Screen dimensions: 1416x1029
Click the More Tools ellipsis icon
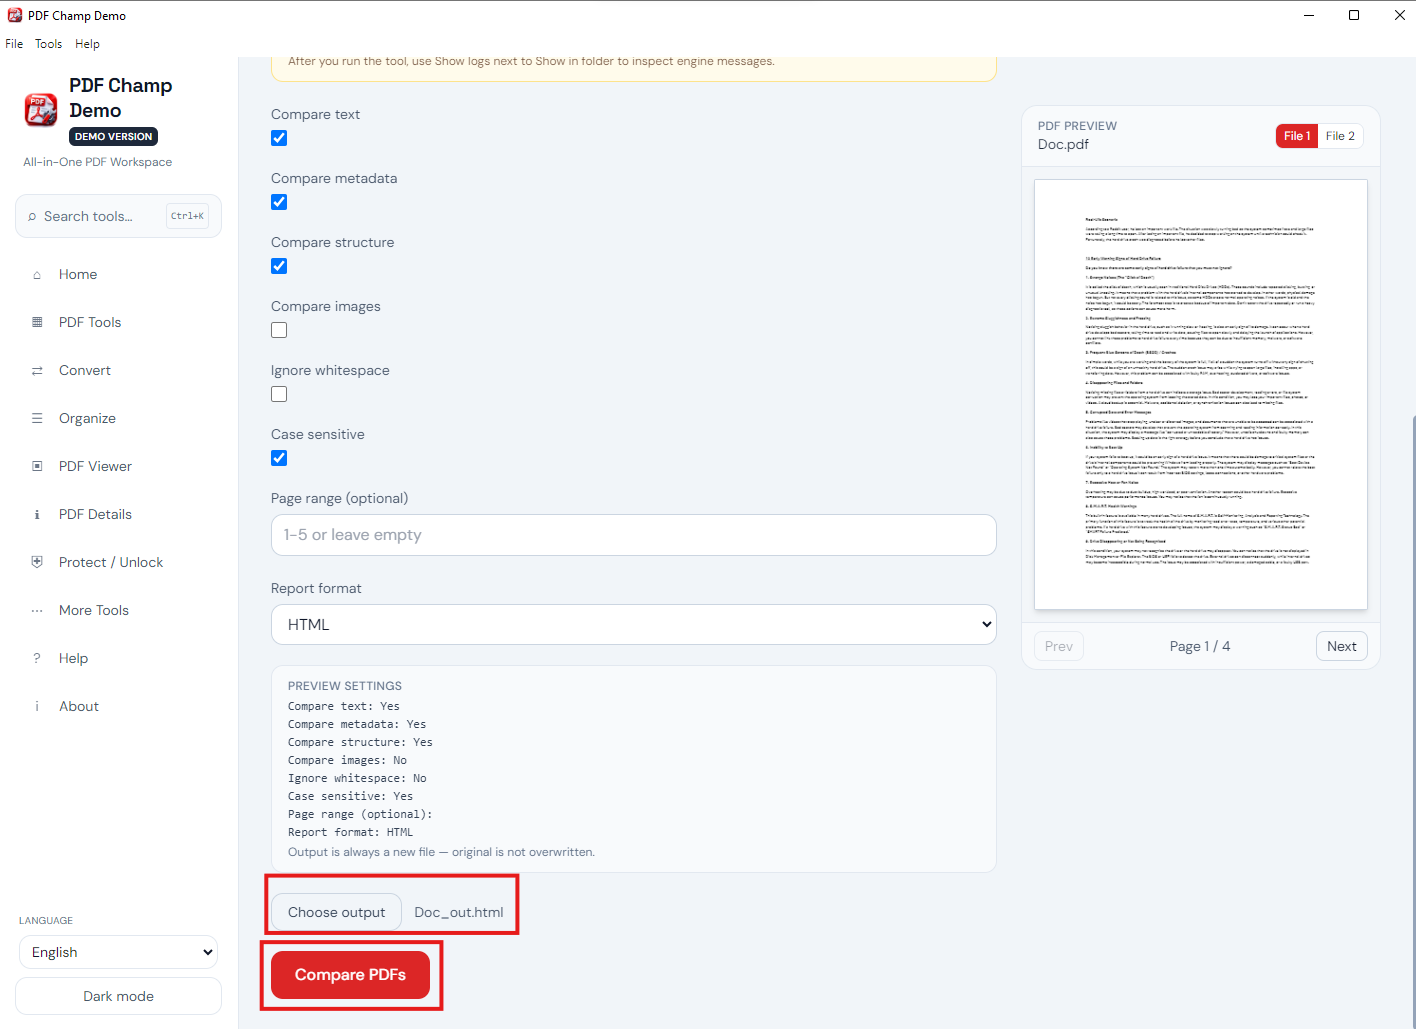click(37, 611)
